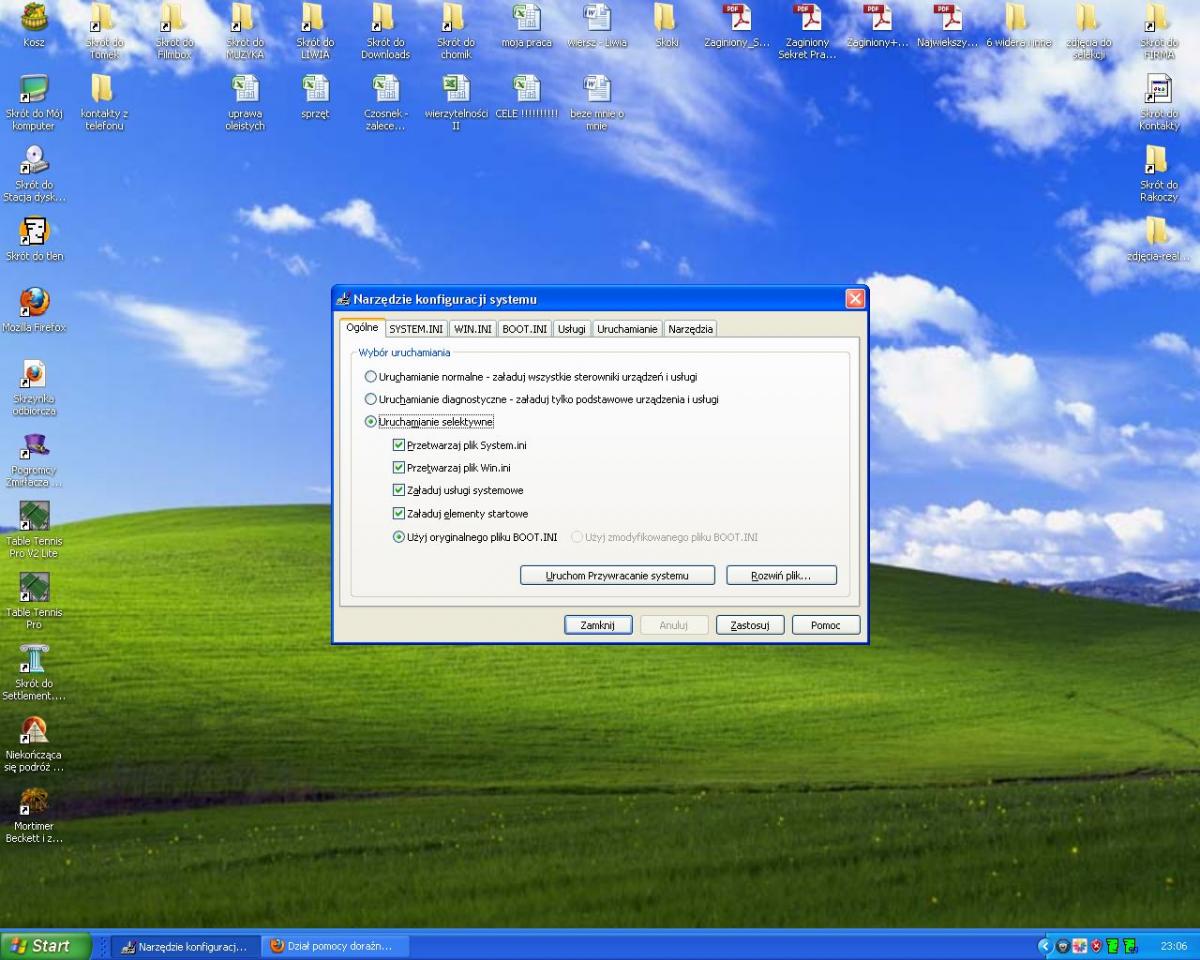Toggle Załaduj elementy startowe checkbox
Screen dimensions: 1200x960
click(x=399, y=513)
